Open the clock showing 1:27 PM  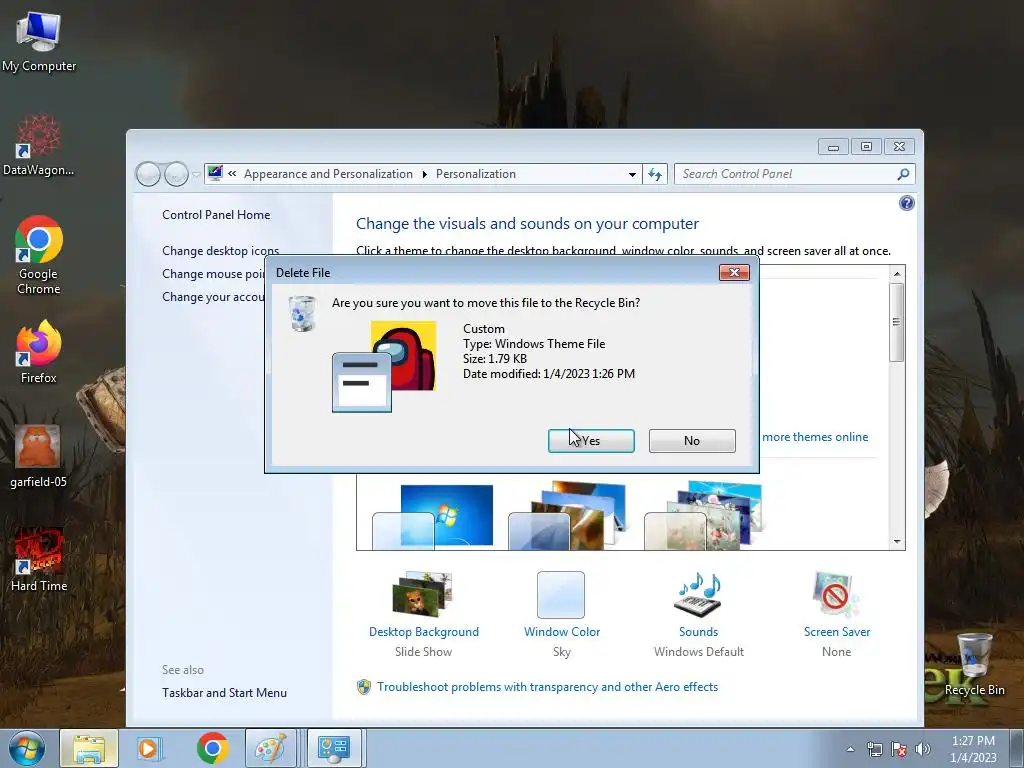[x=973, y=749]
